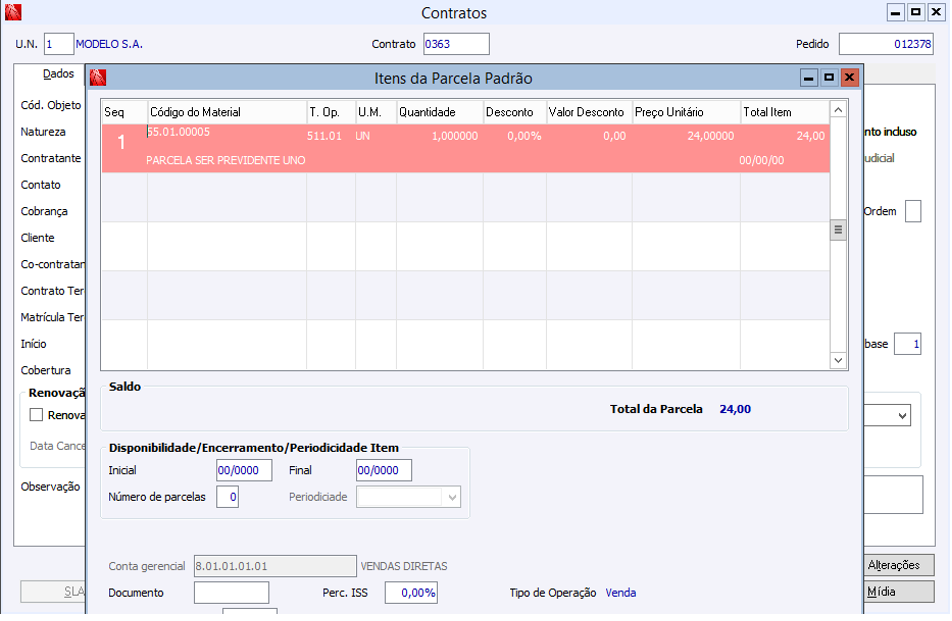Click the Valor Desconto column header

point(590,112)
